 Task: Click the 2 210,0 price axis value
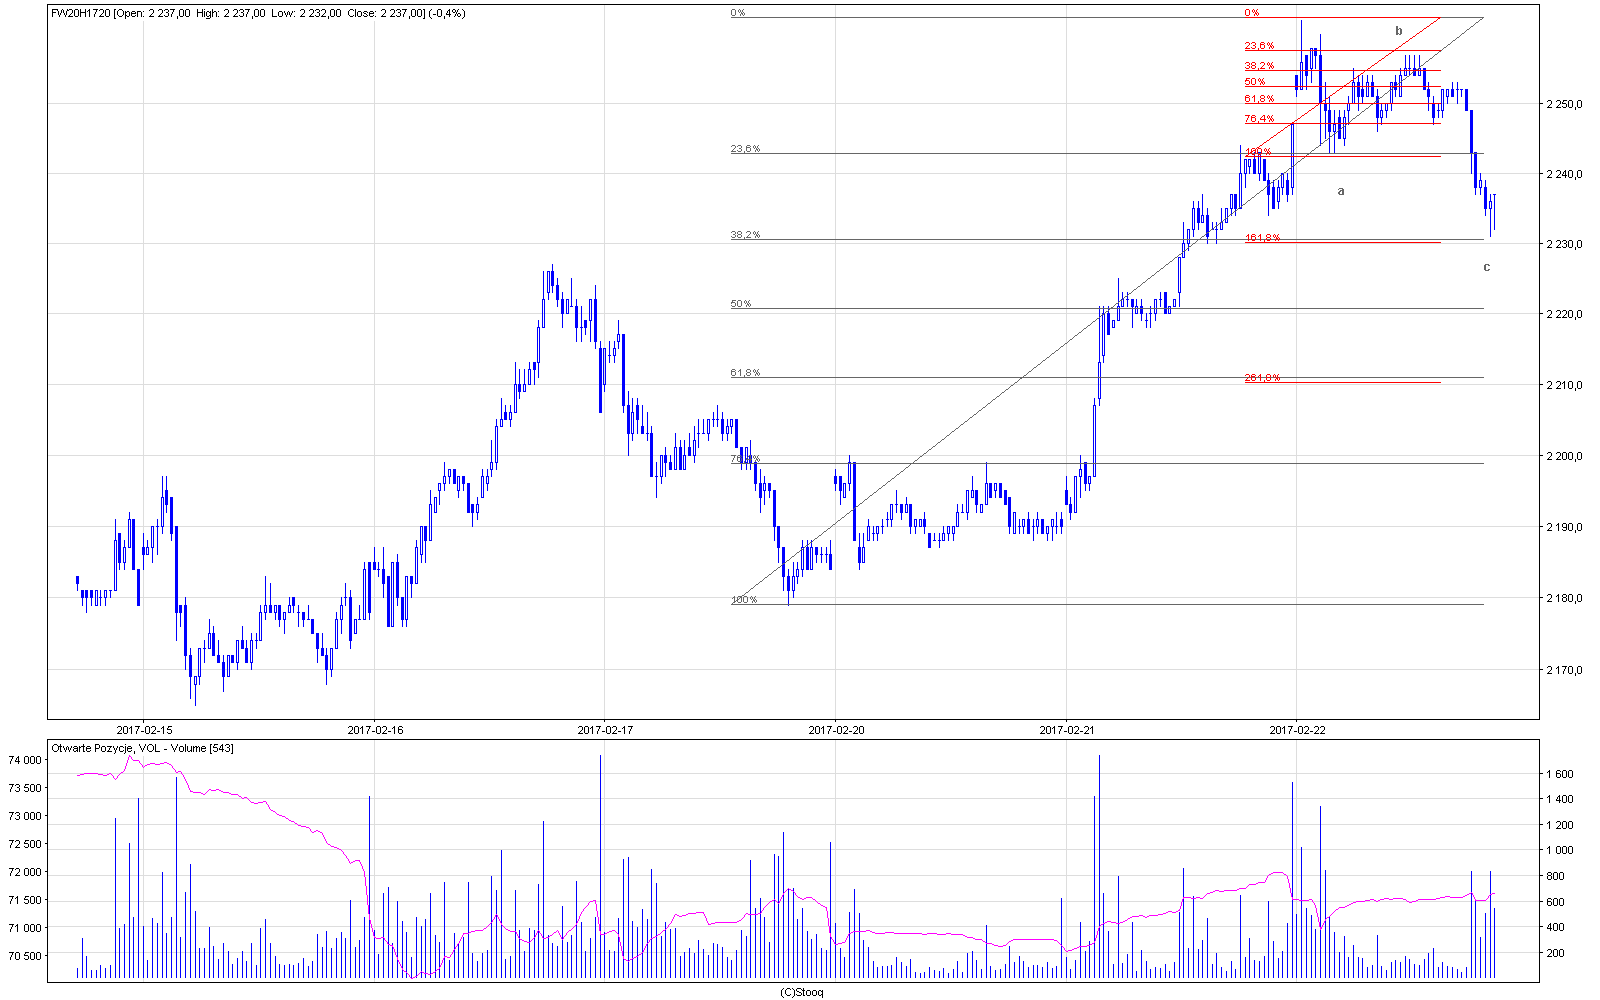(1563, 385)
